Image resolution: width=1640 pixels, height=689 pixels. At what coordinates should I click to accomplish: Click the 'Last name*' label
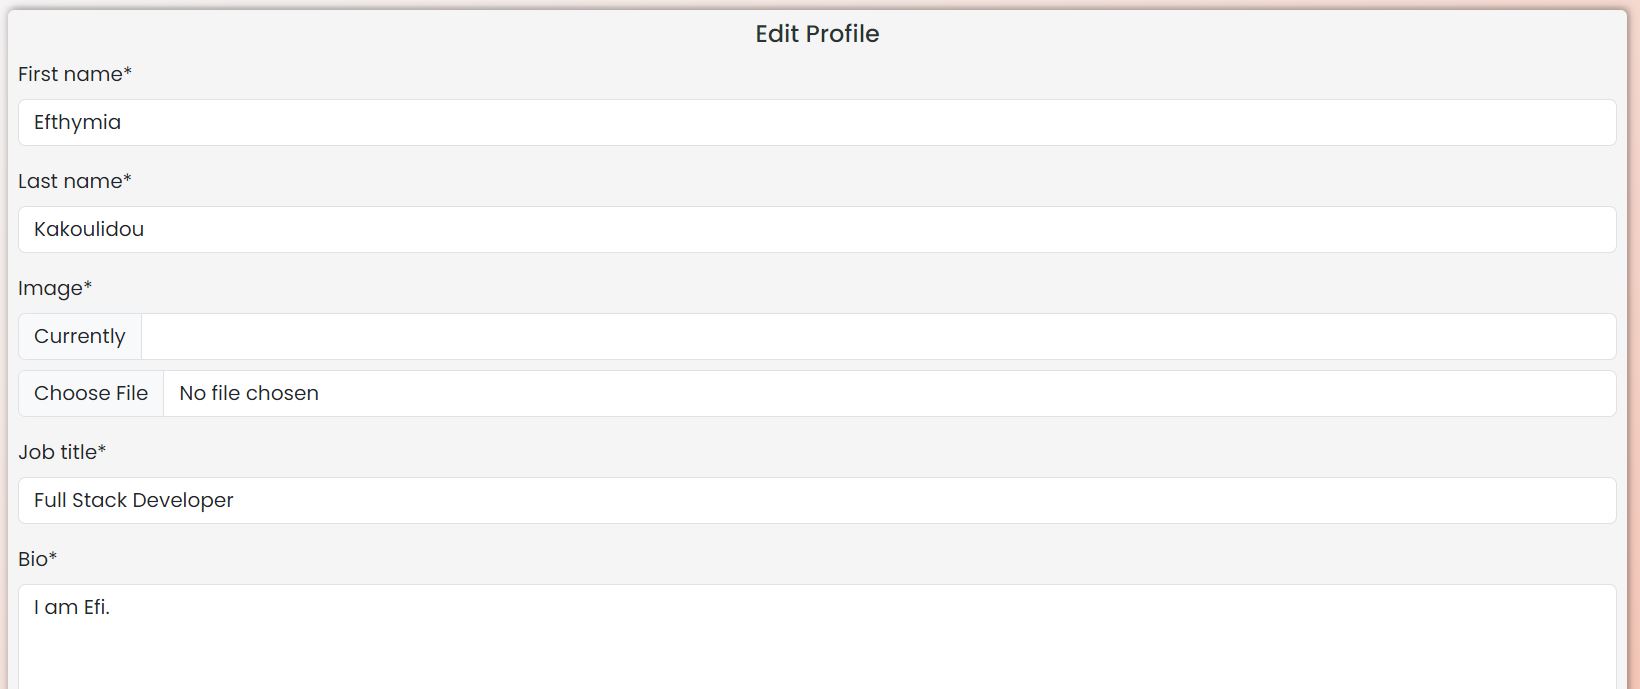coord(75,181)
